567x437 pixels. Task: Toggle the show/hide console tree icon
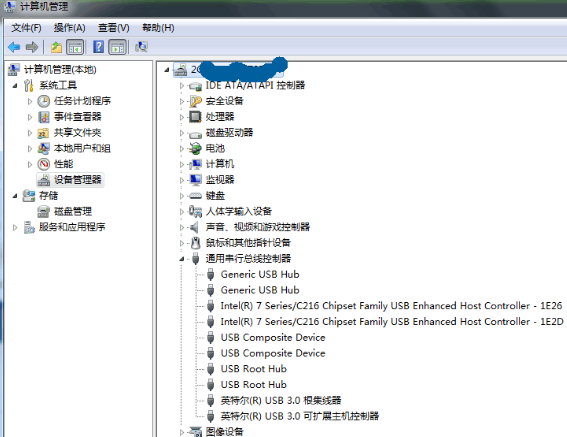coord(75,47)
